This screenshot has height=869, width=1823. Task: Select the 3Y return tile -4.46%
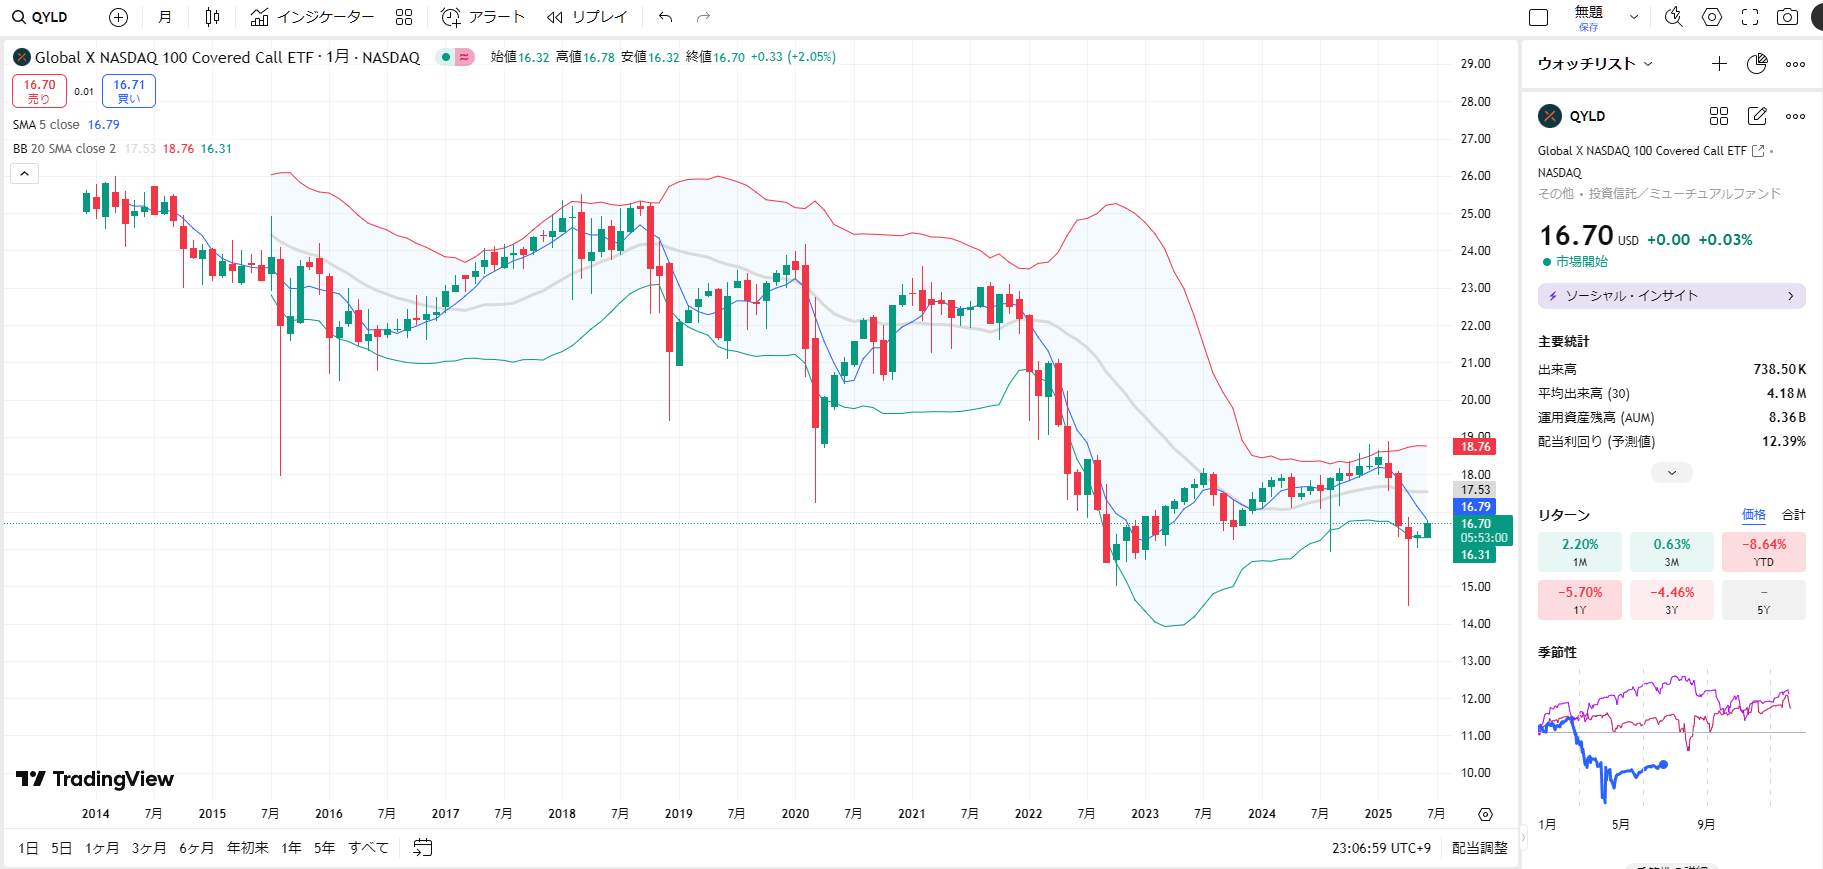(1672, 600)
